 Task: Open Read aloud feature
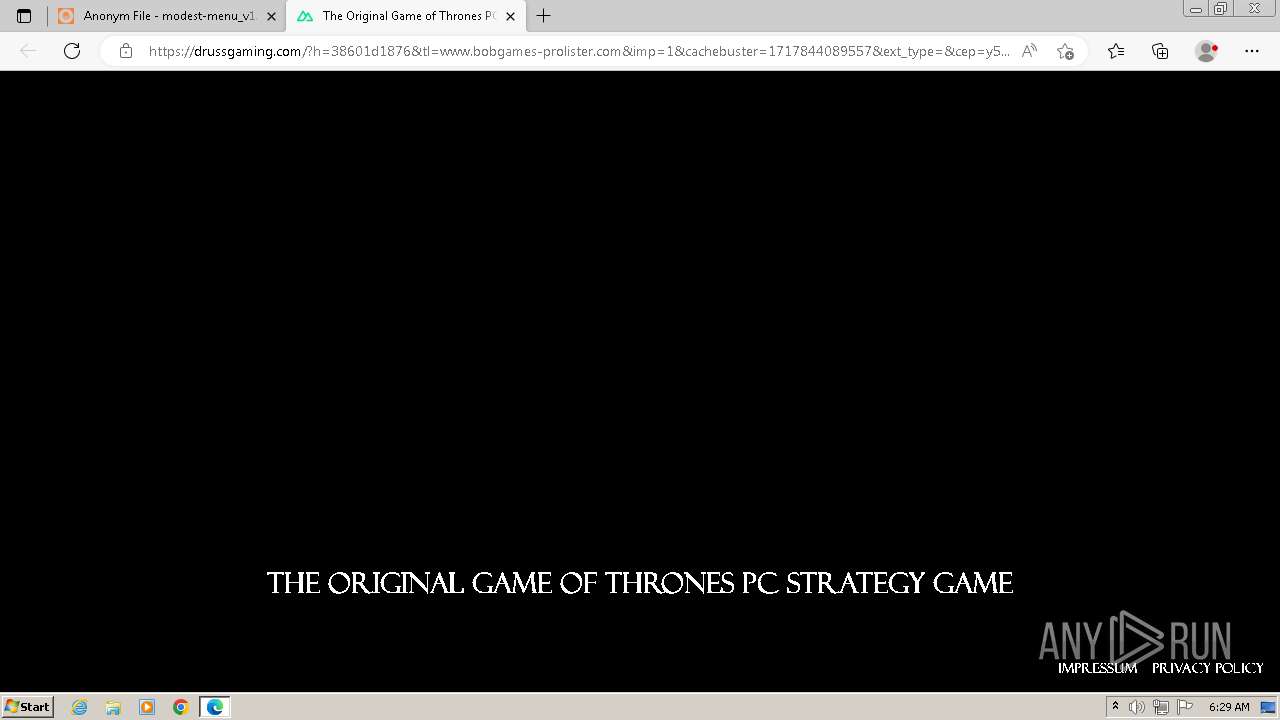pyautogui.click(x=1029, y=51)
